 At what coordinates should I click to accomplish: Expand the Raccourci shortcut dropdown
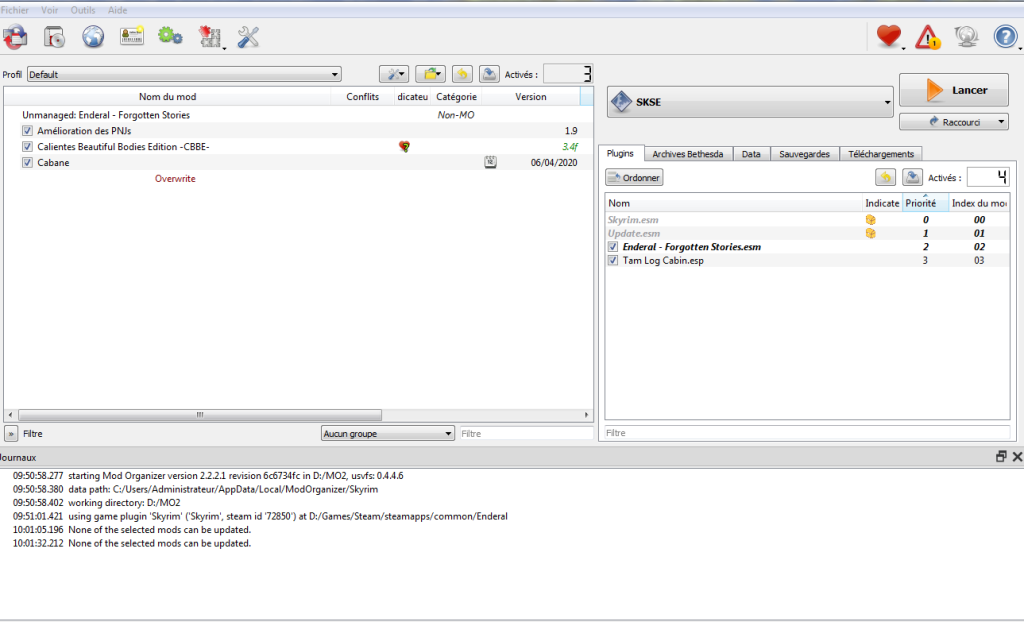tap(1001, 122)
